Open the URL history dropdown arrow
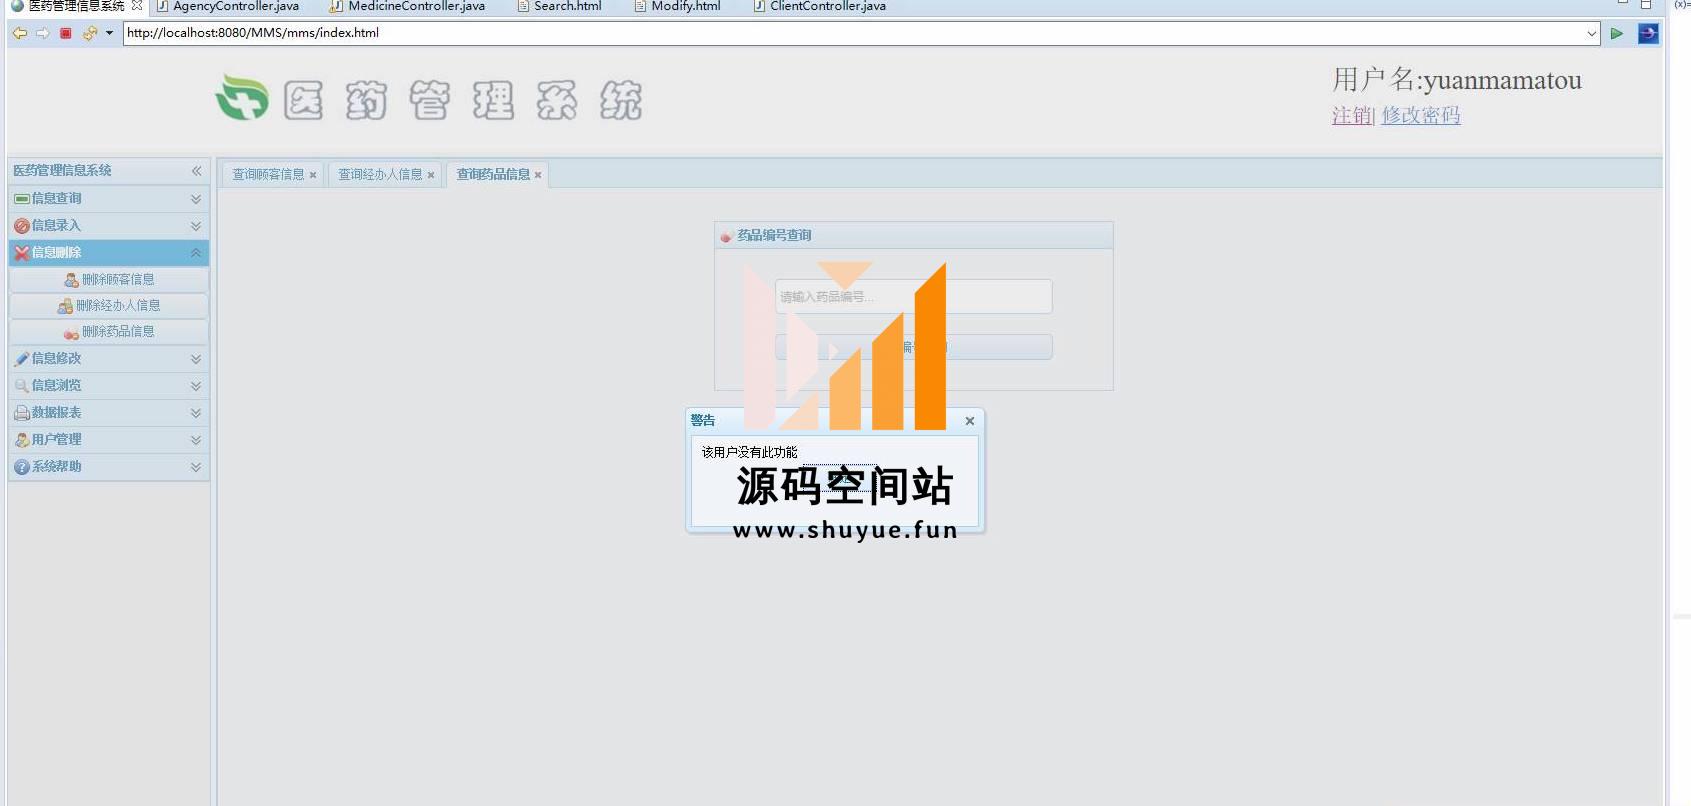 click(x=1591, y=33)
